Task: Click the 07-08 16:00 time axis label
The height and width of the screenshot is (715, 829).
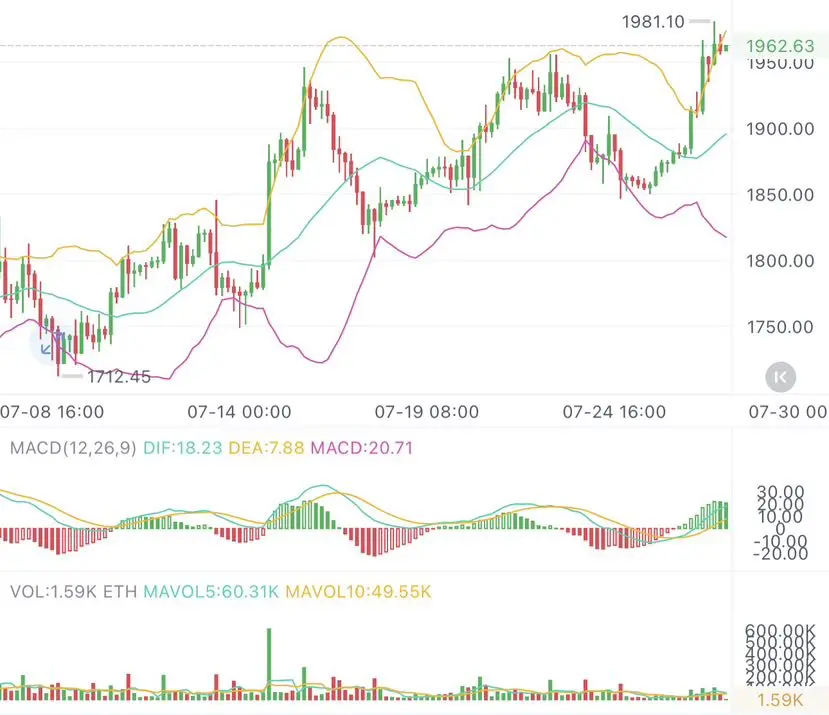Action: tap(52, 412)
